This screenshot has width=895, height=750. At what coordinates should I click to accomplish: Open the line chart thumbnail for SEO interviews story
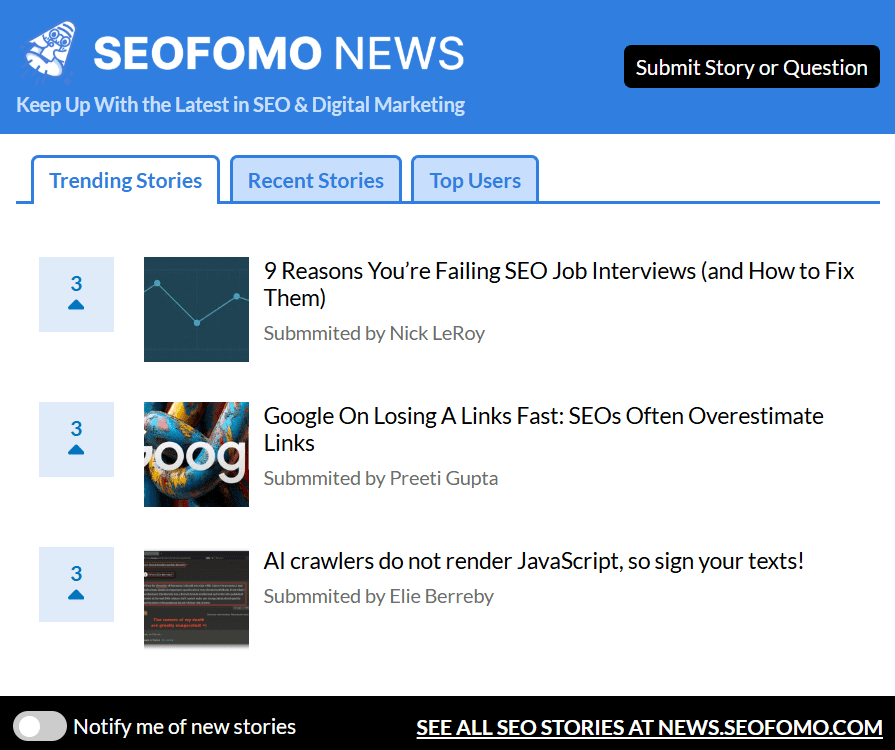[196, 309]
